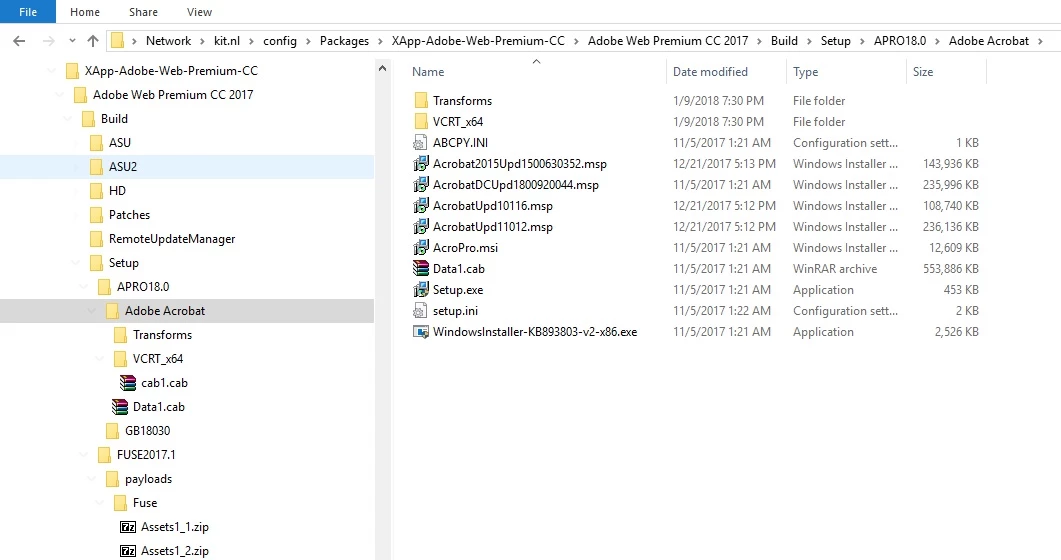Click Build in the address breadcrumb
The height and width of the screenshot is (560, 1061).
tap(784, 41)
